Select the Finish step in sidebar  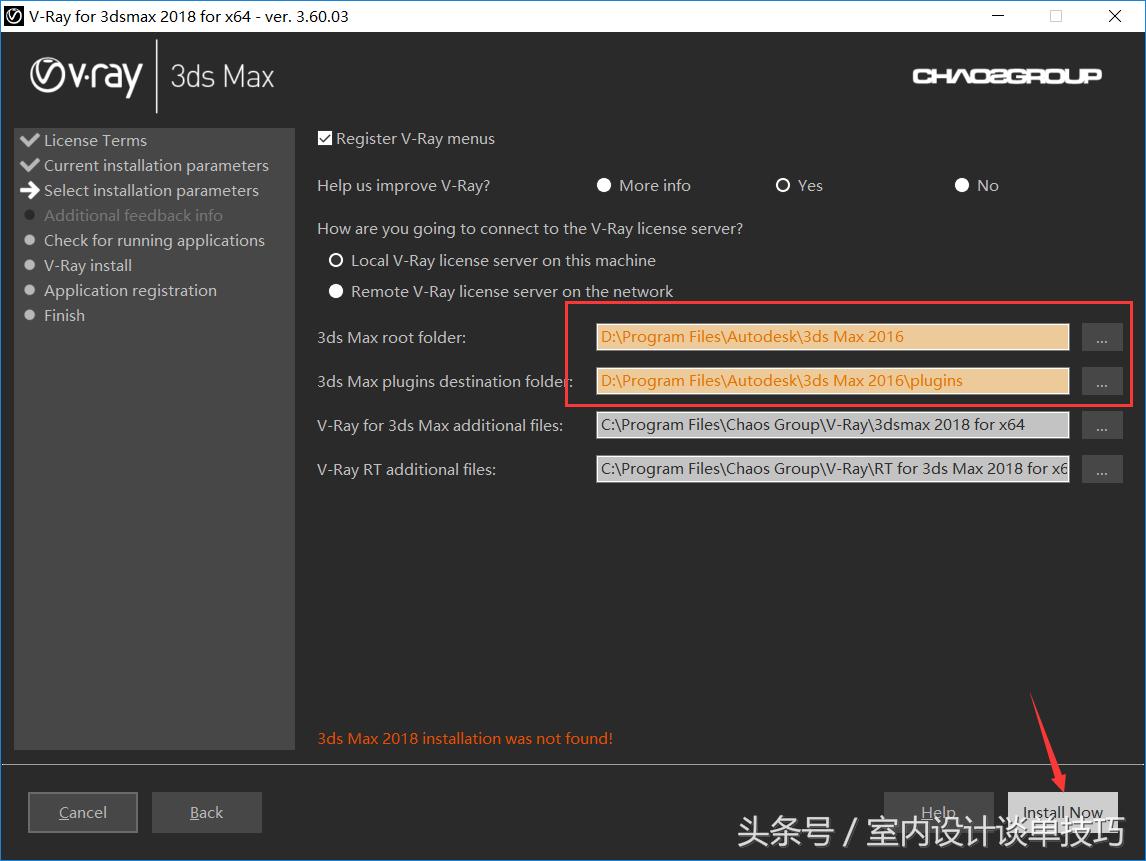(64, 316)
